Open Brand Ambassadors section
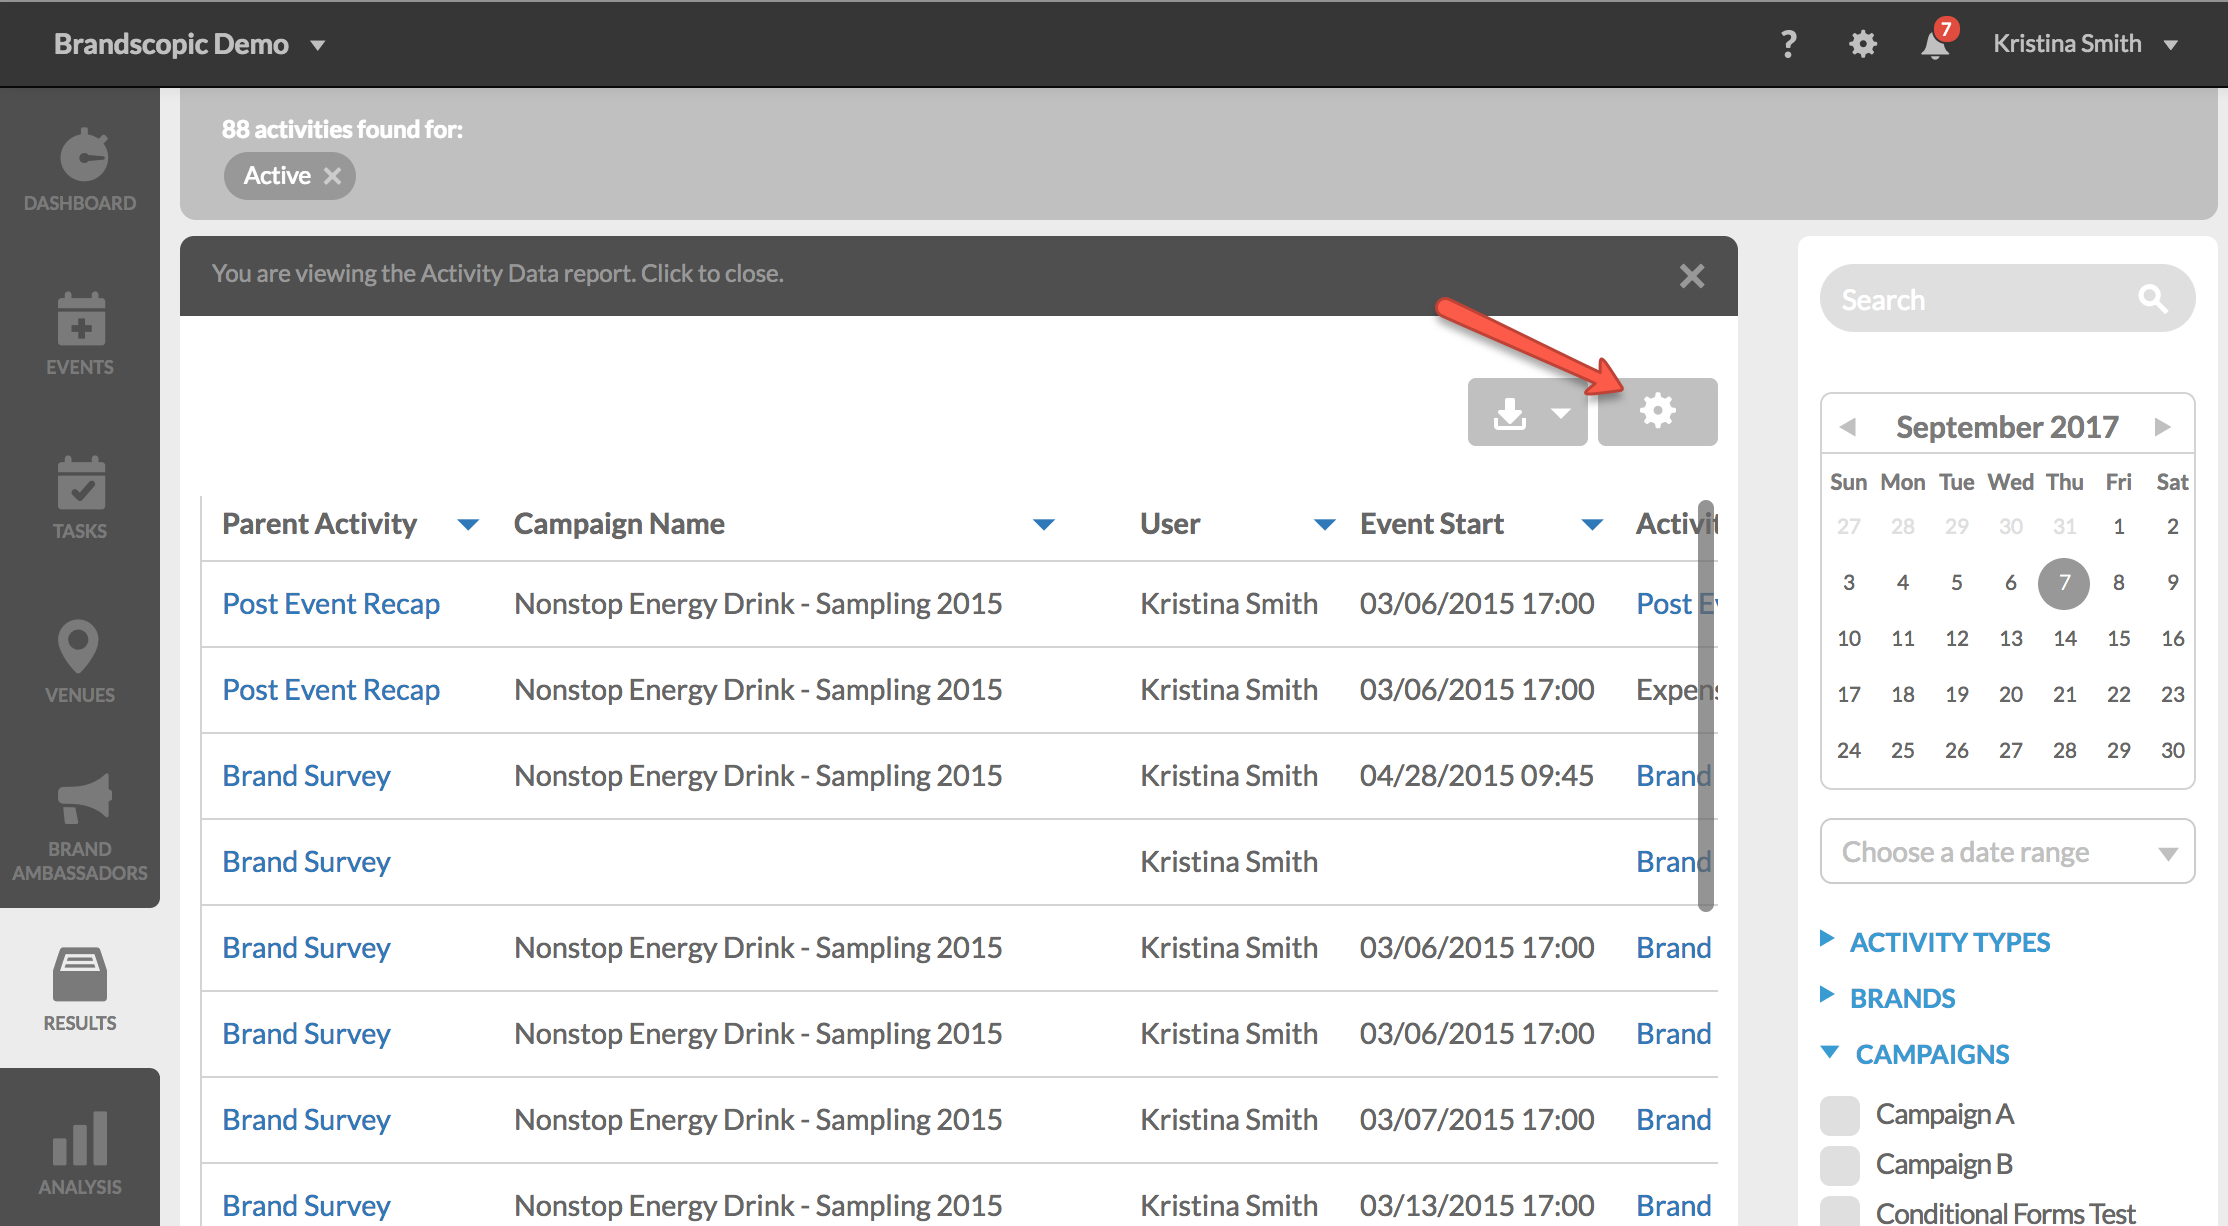Viewport: 2228px width, 1226px height. tap(80, 828)
